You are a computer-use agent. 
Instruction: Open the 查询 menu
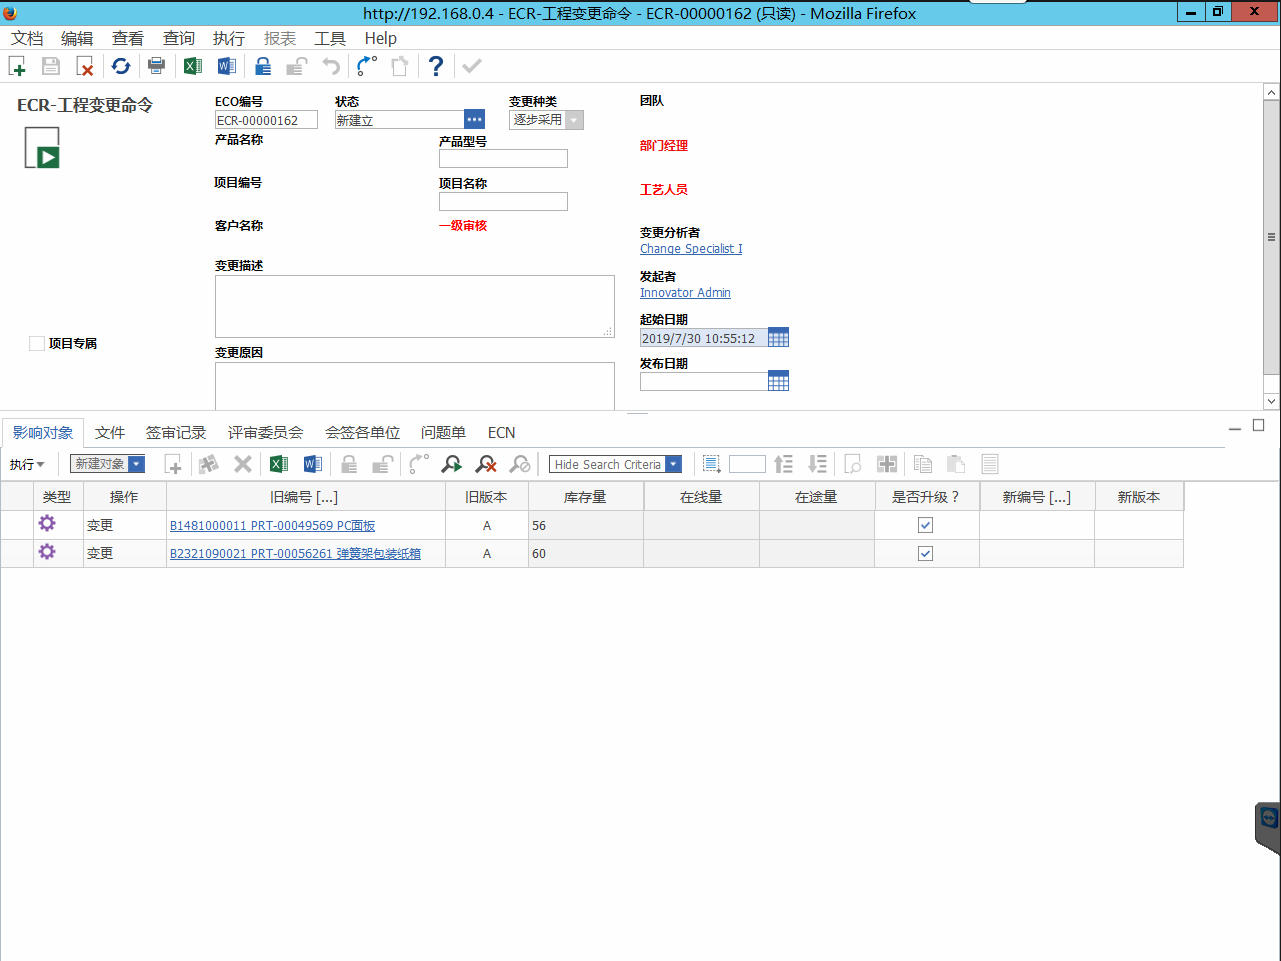[179, 38]
